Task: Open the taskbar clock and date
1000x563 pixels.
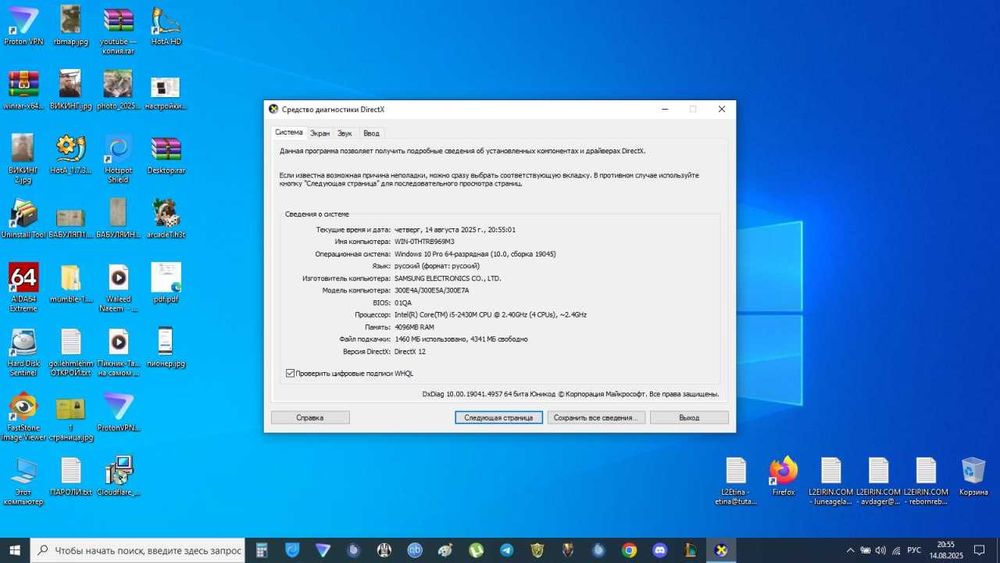Action: click(x=946, y=550)
